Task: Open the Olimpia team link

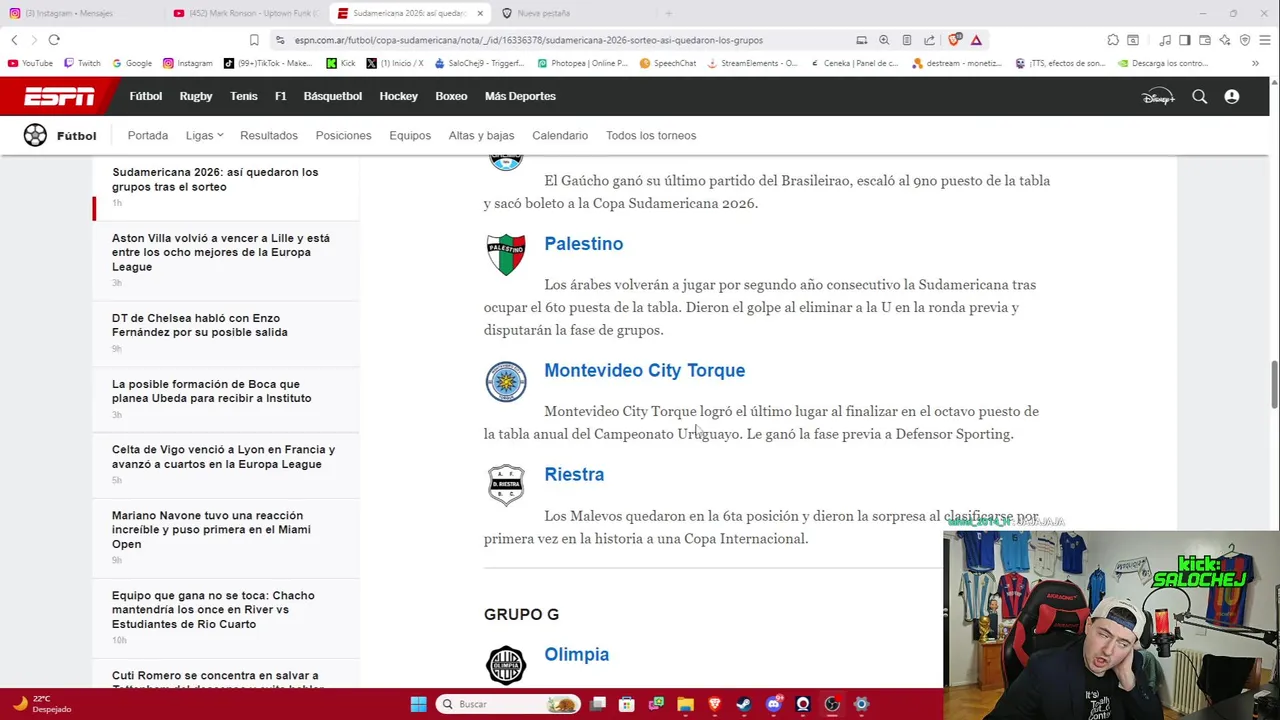Action: [x=577, y=654]
